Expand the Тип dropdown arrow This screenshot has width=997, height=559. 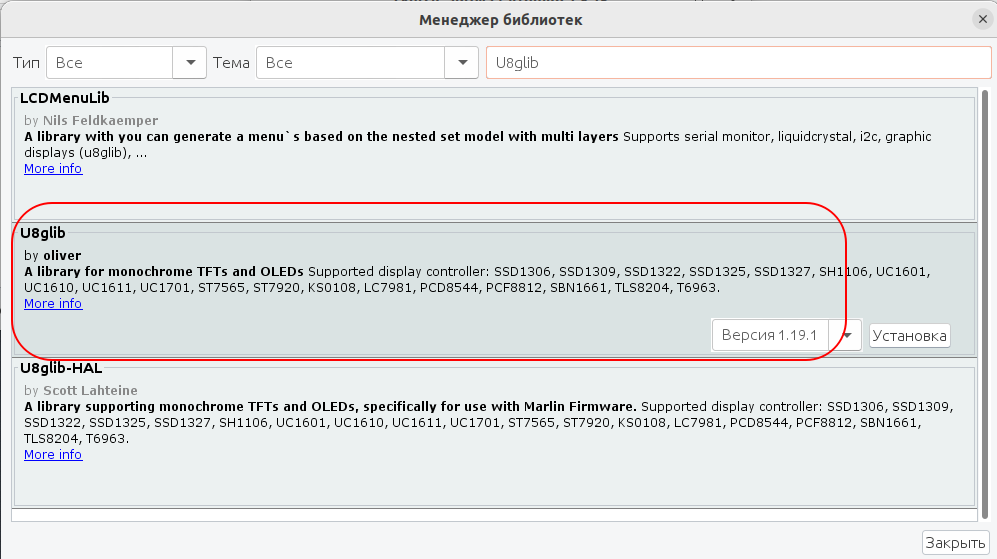coord(190,62)
